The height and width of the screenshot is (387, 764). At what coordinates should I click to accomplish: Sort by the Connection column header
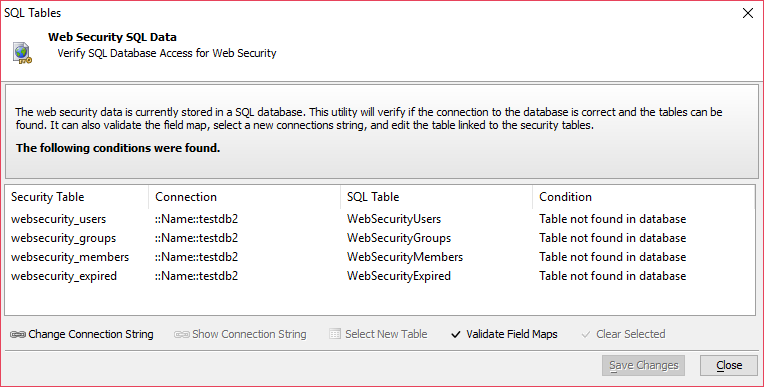pos(244,197)
